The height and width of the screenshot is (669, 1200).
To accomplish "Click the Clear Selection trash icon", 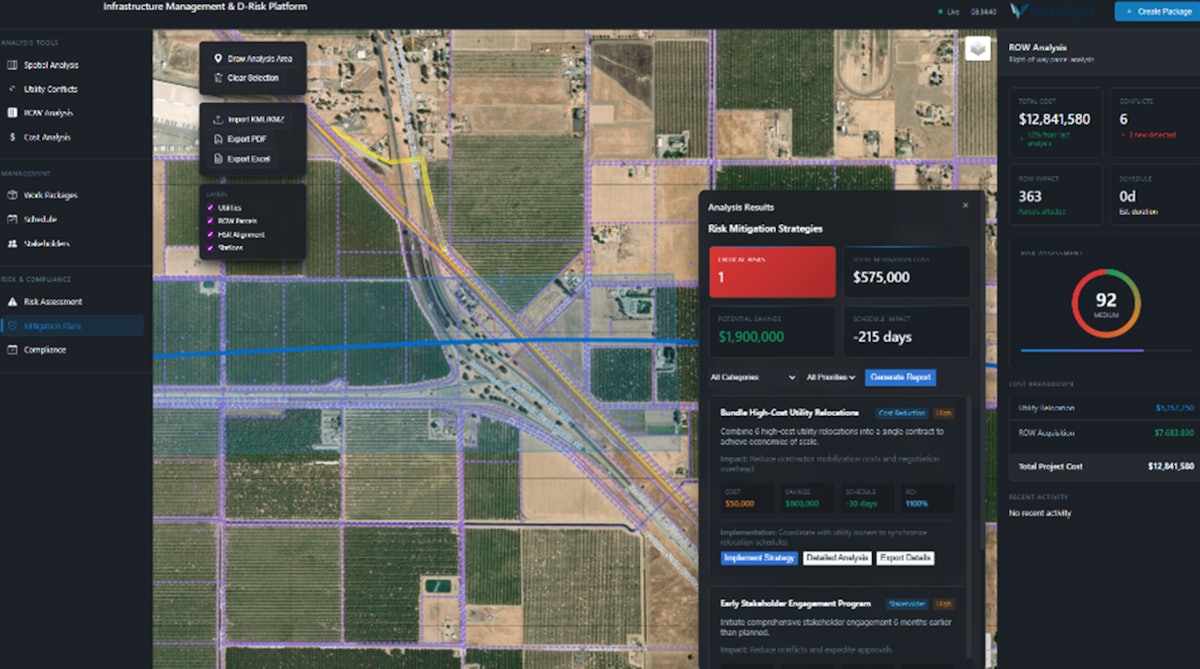I will point(218,78).
